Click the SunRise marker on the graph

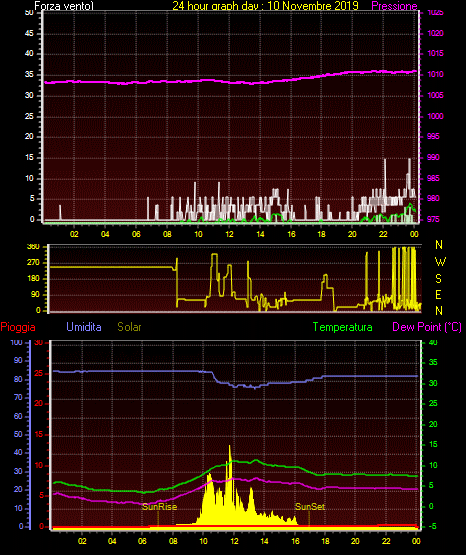coord(159,507)
